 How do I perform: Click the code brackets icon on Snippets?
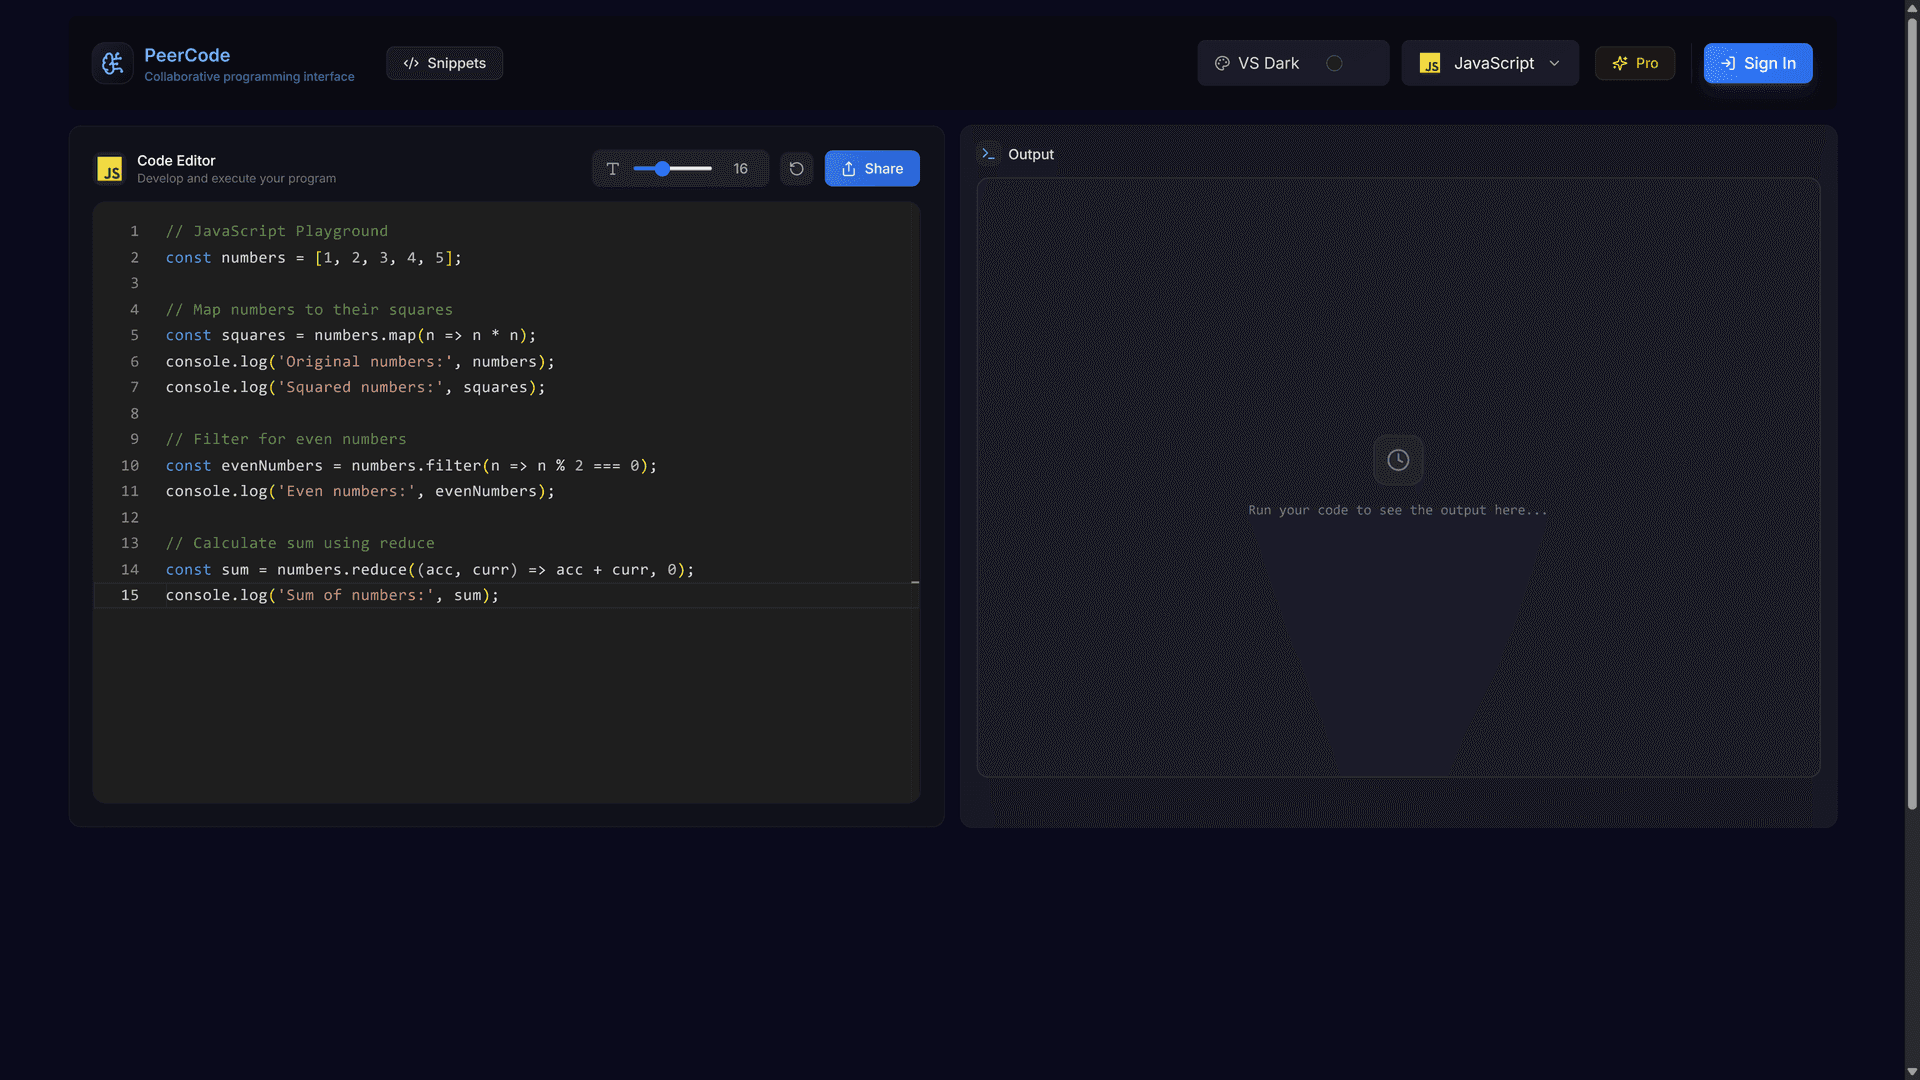(410, 62)
